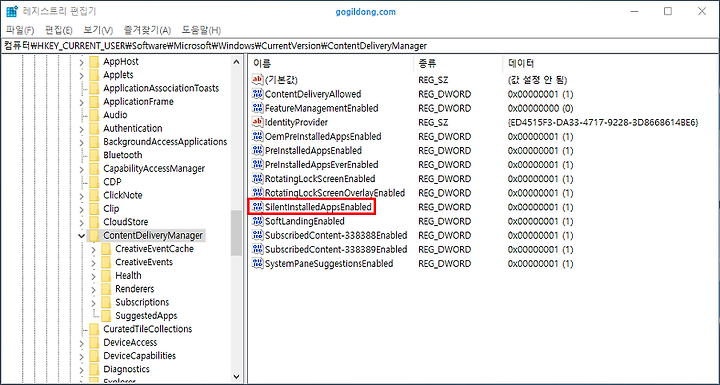This screenshot has width=720, height=385.
Task: Click the CloudStore folder icon
Action: [x=94, y=222]
